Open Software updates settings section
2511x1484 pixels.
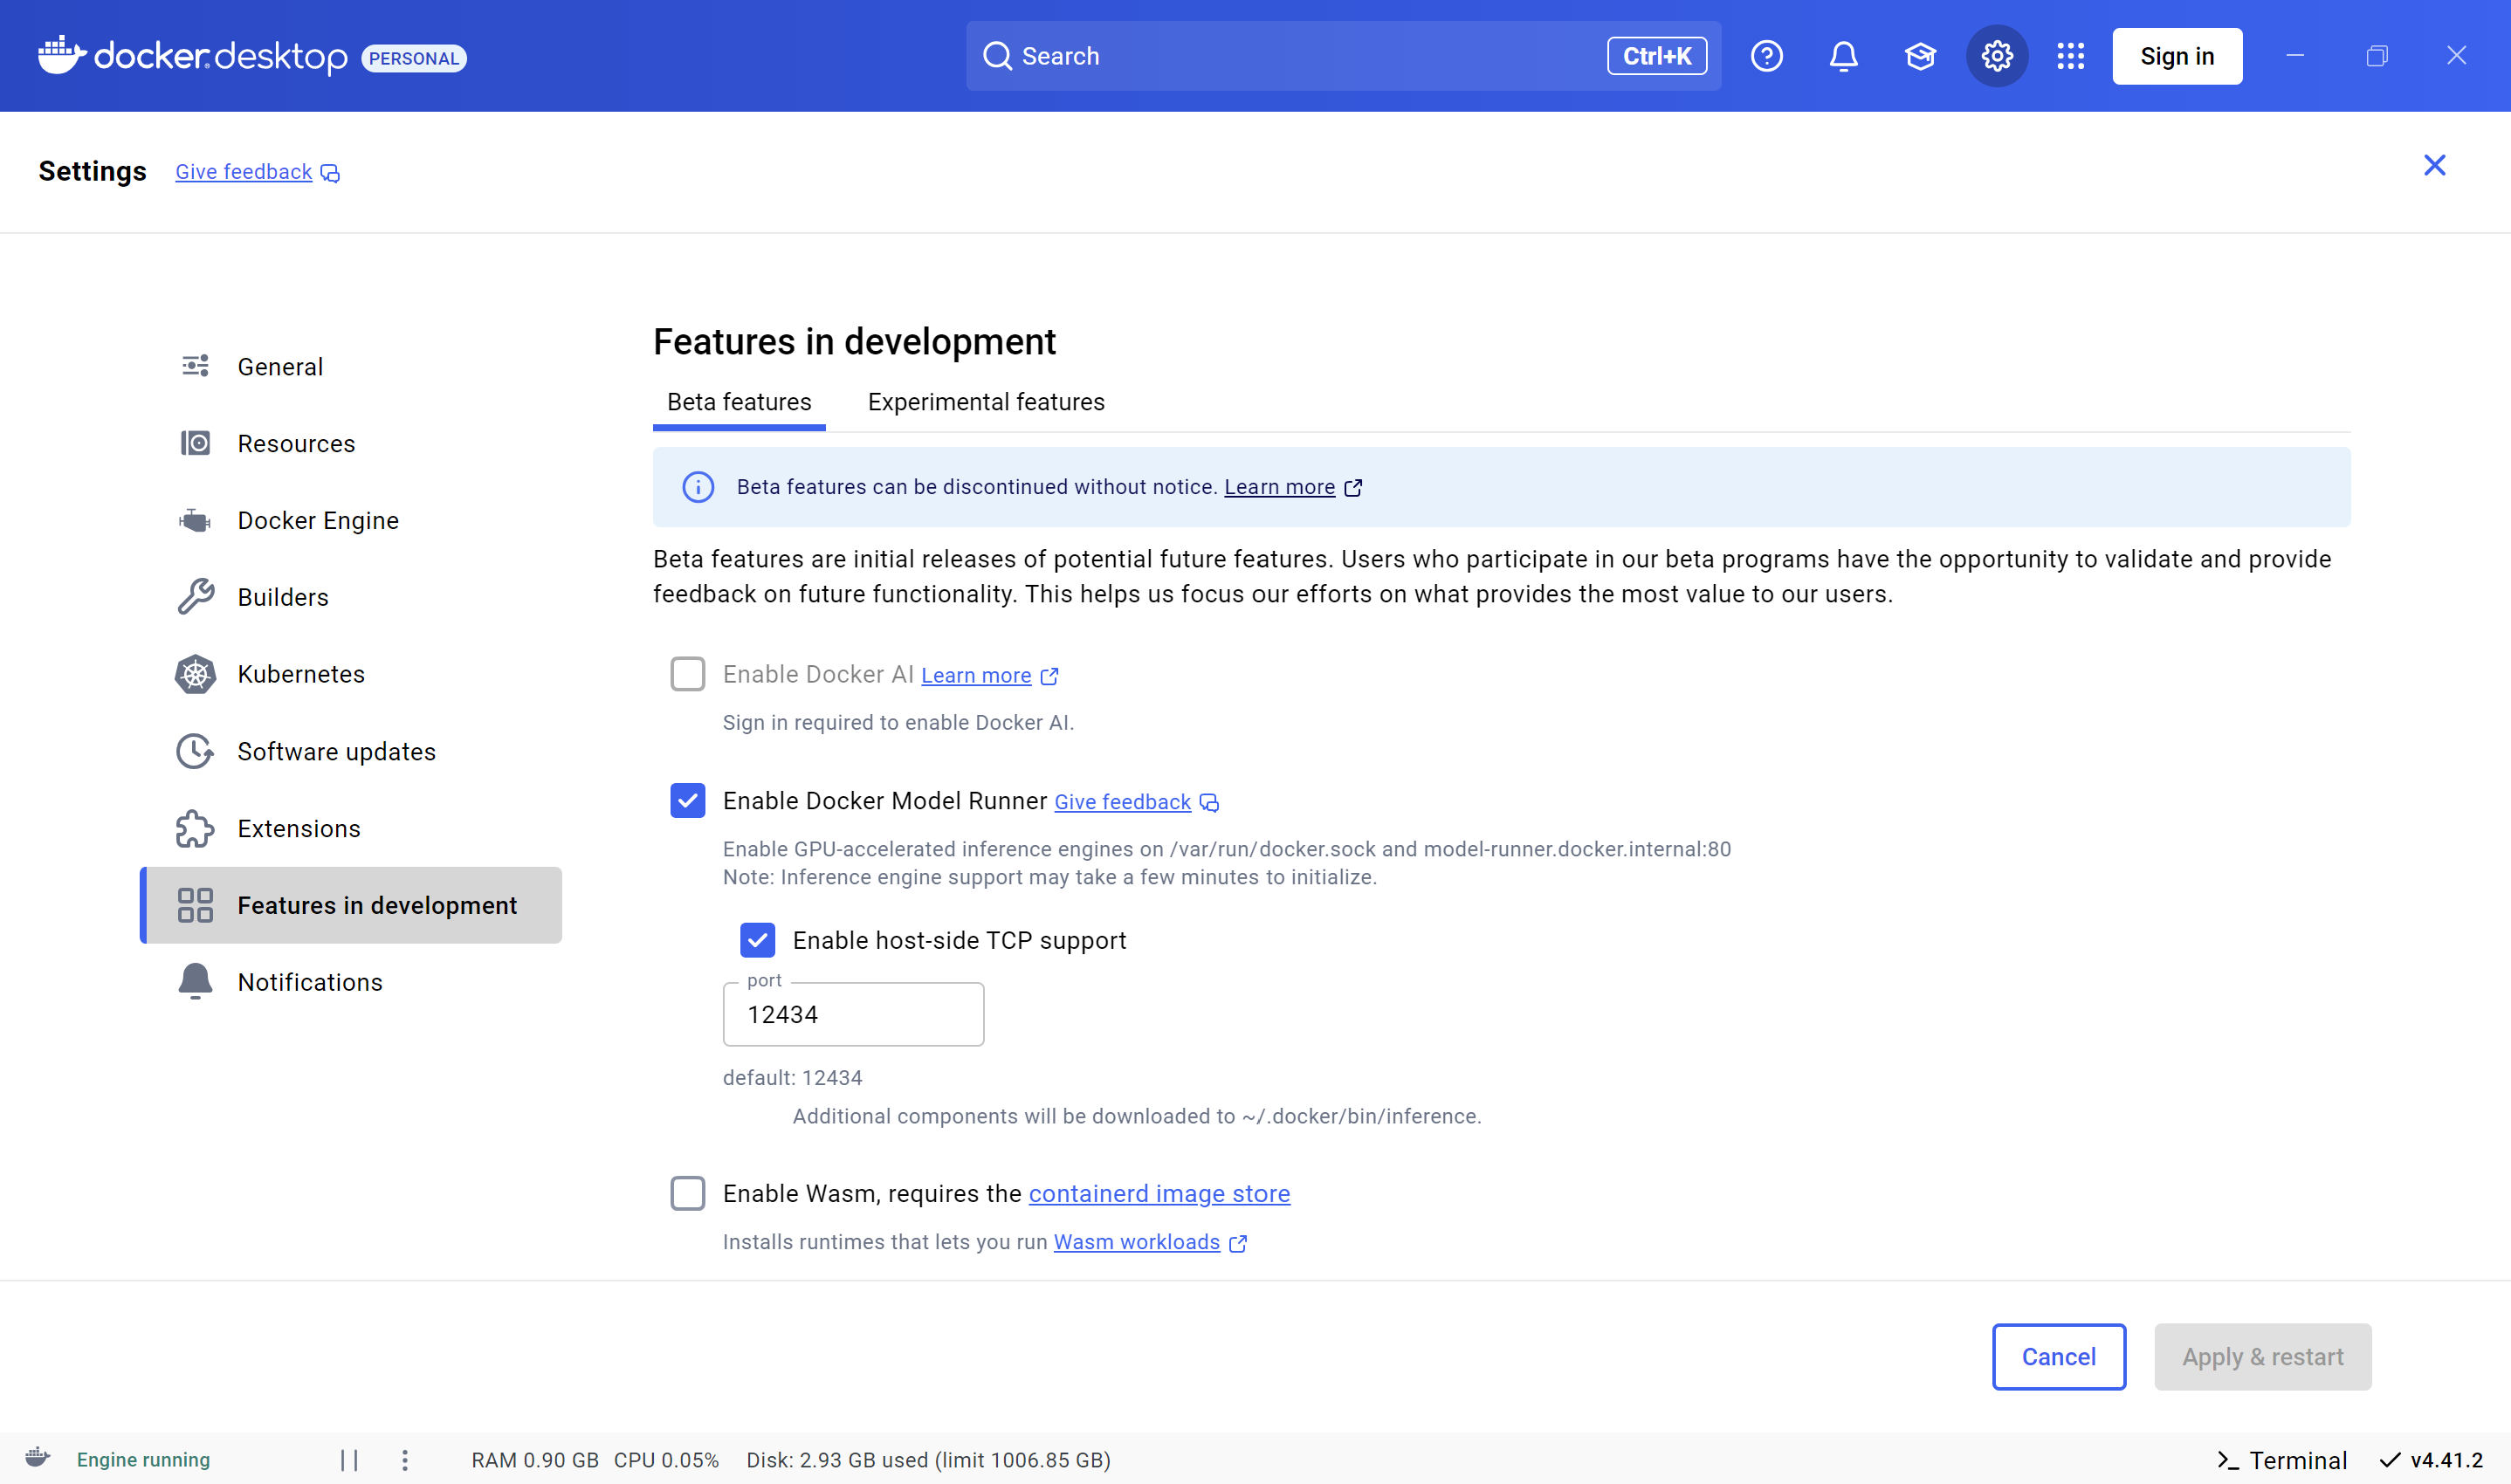[351, 751]
